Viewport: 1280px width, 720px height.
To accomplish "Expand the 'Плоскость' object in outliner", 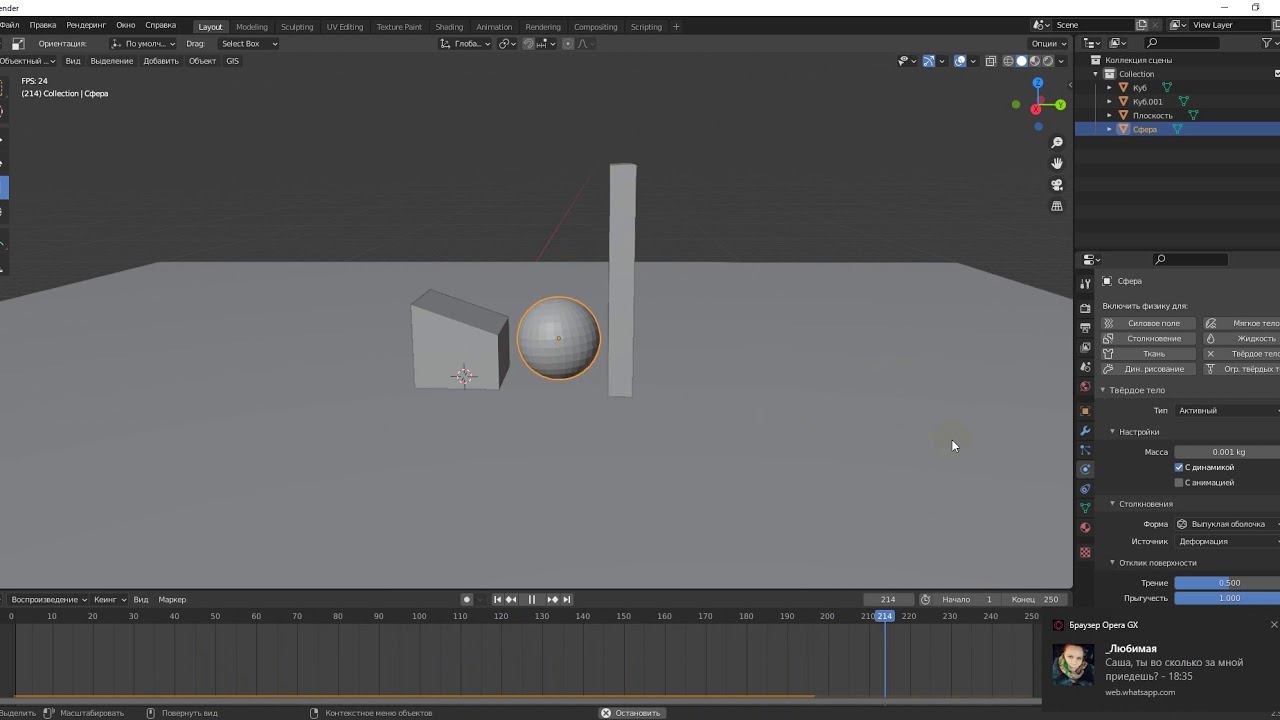I will (x=1109, y=116).
